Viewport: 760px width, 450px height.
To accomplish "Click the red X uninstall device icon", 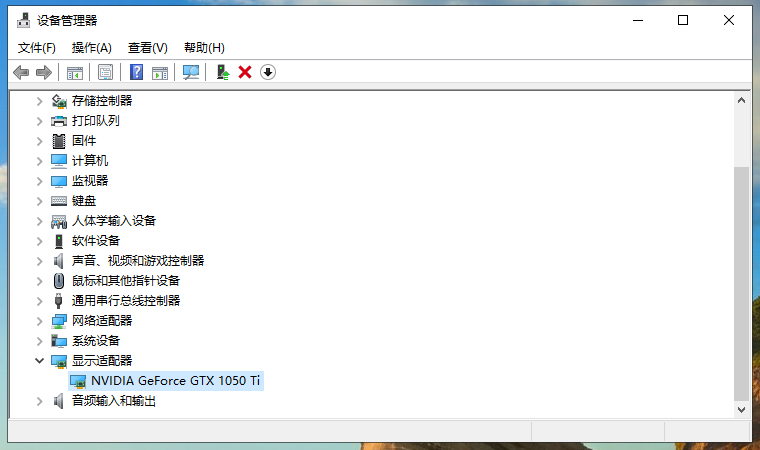I will 245,72.
